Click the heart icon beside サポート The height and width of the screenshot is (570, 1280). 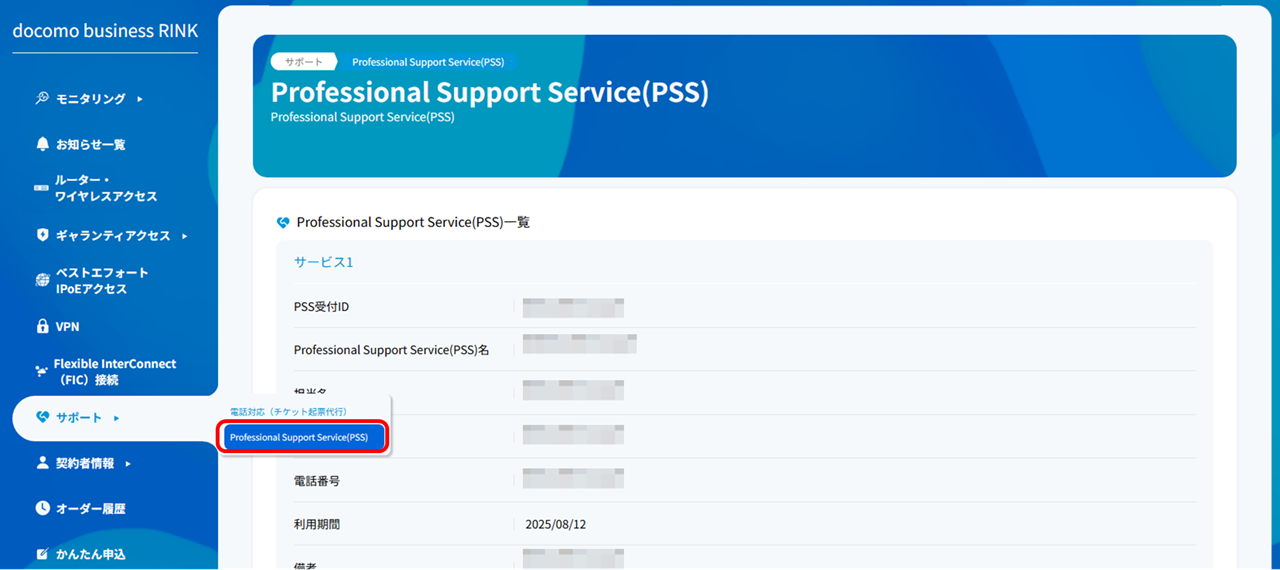point(42,417)
